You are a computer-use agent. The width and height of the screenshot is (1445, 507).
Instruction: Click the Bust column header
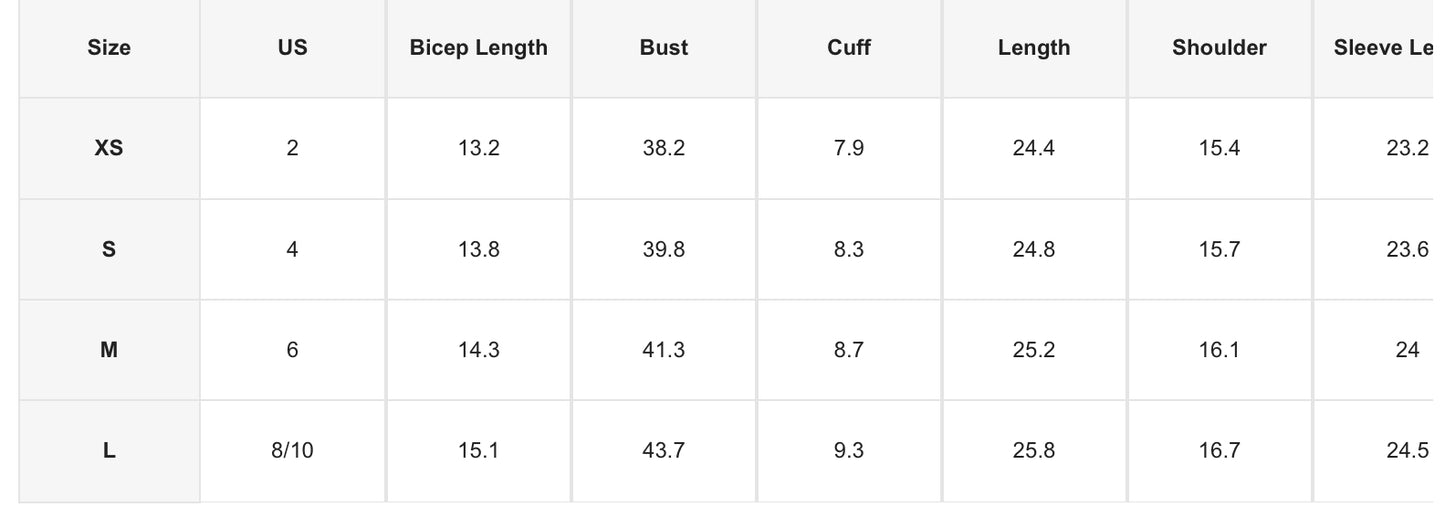click(664, 47)
